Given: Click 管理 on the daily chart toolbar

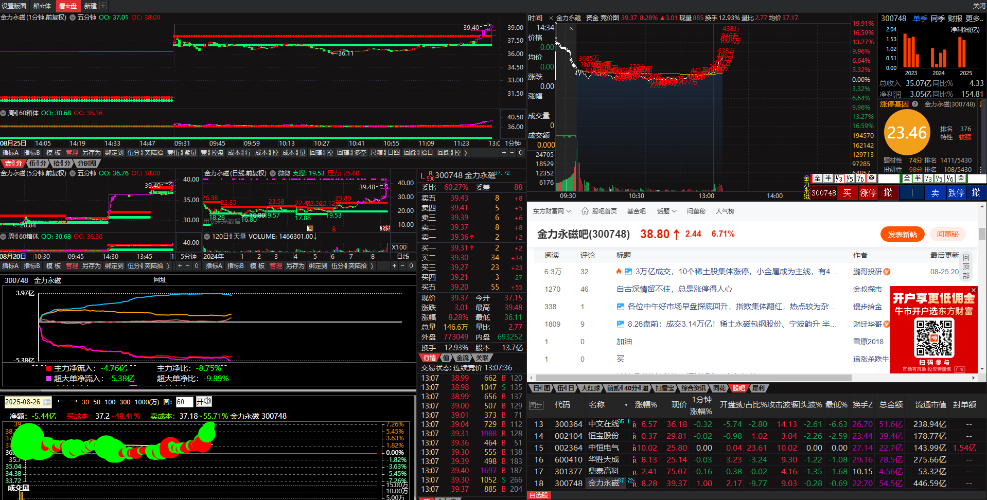Looking at the screenshot, I should (276, 266).
